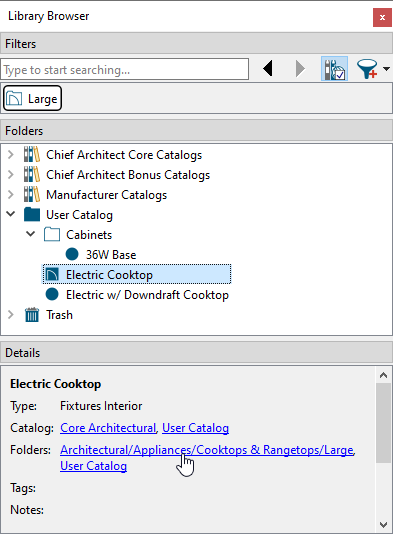Click the Electric w/ Downdraft Cooktop icon

tap(52, 294)
